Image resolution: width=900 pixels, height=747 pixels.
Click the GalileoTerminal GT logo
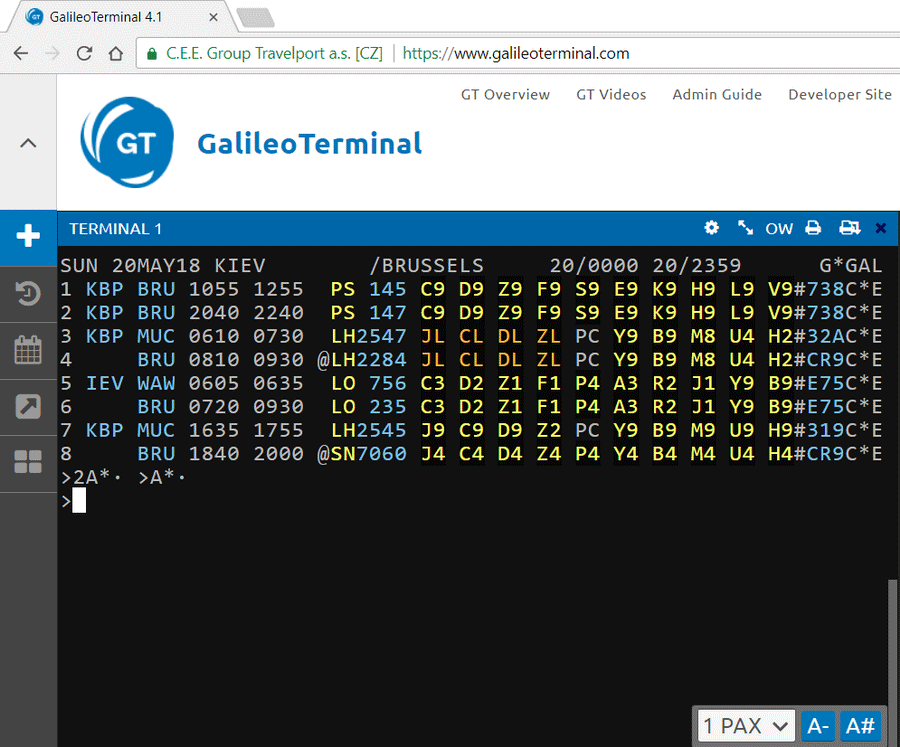tap(127, 142)
